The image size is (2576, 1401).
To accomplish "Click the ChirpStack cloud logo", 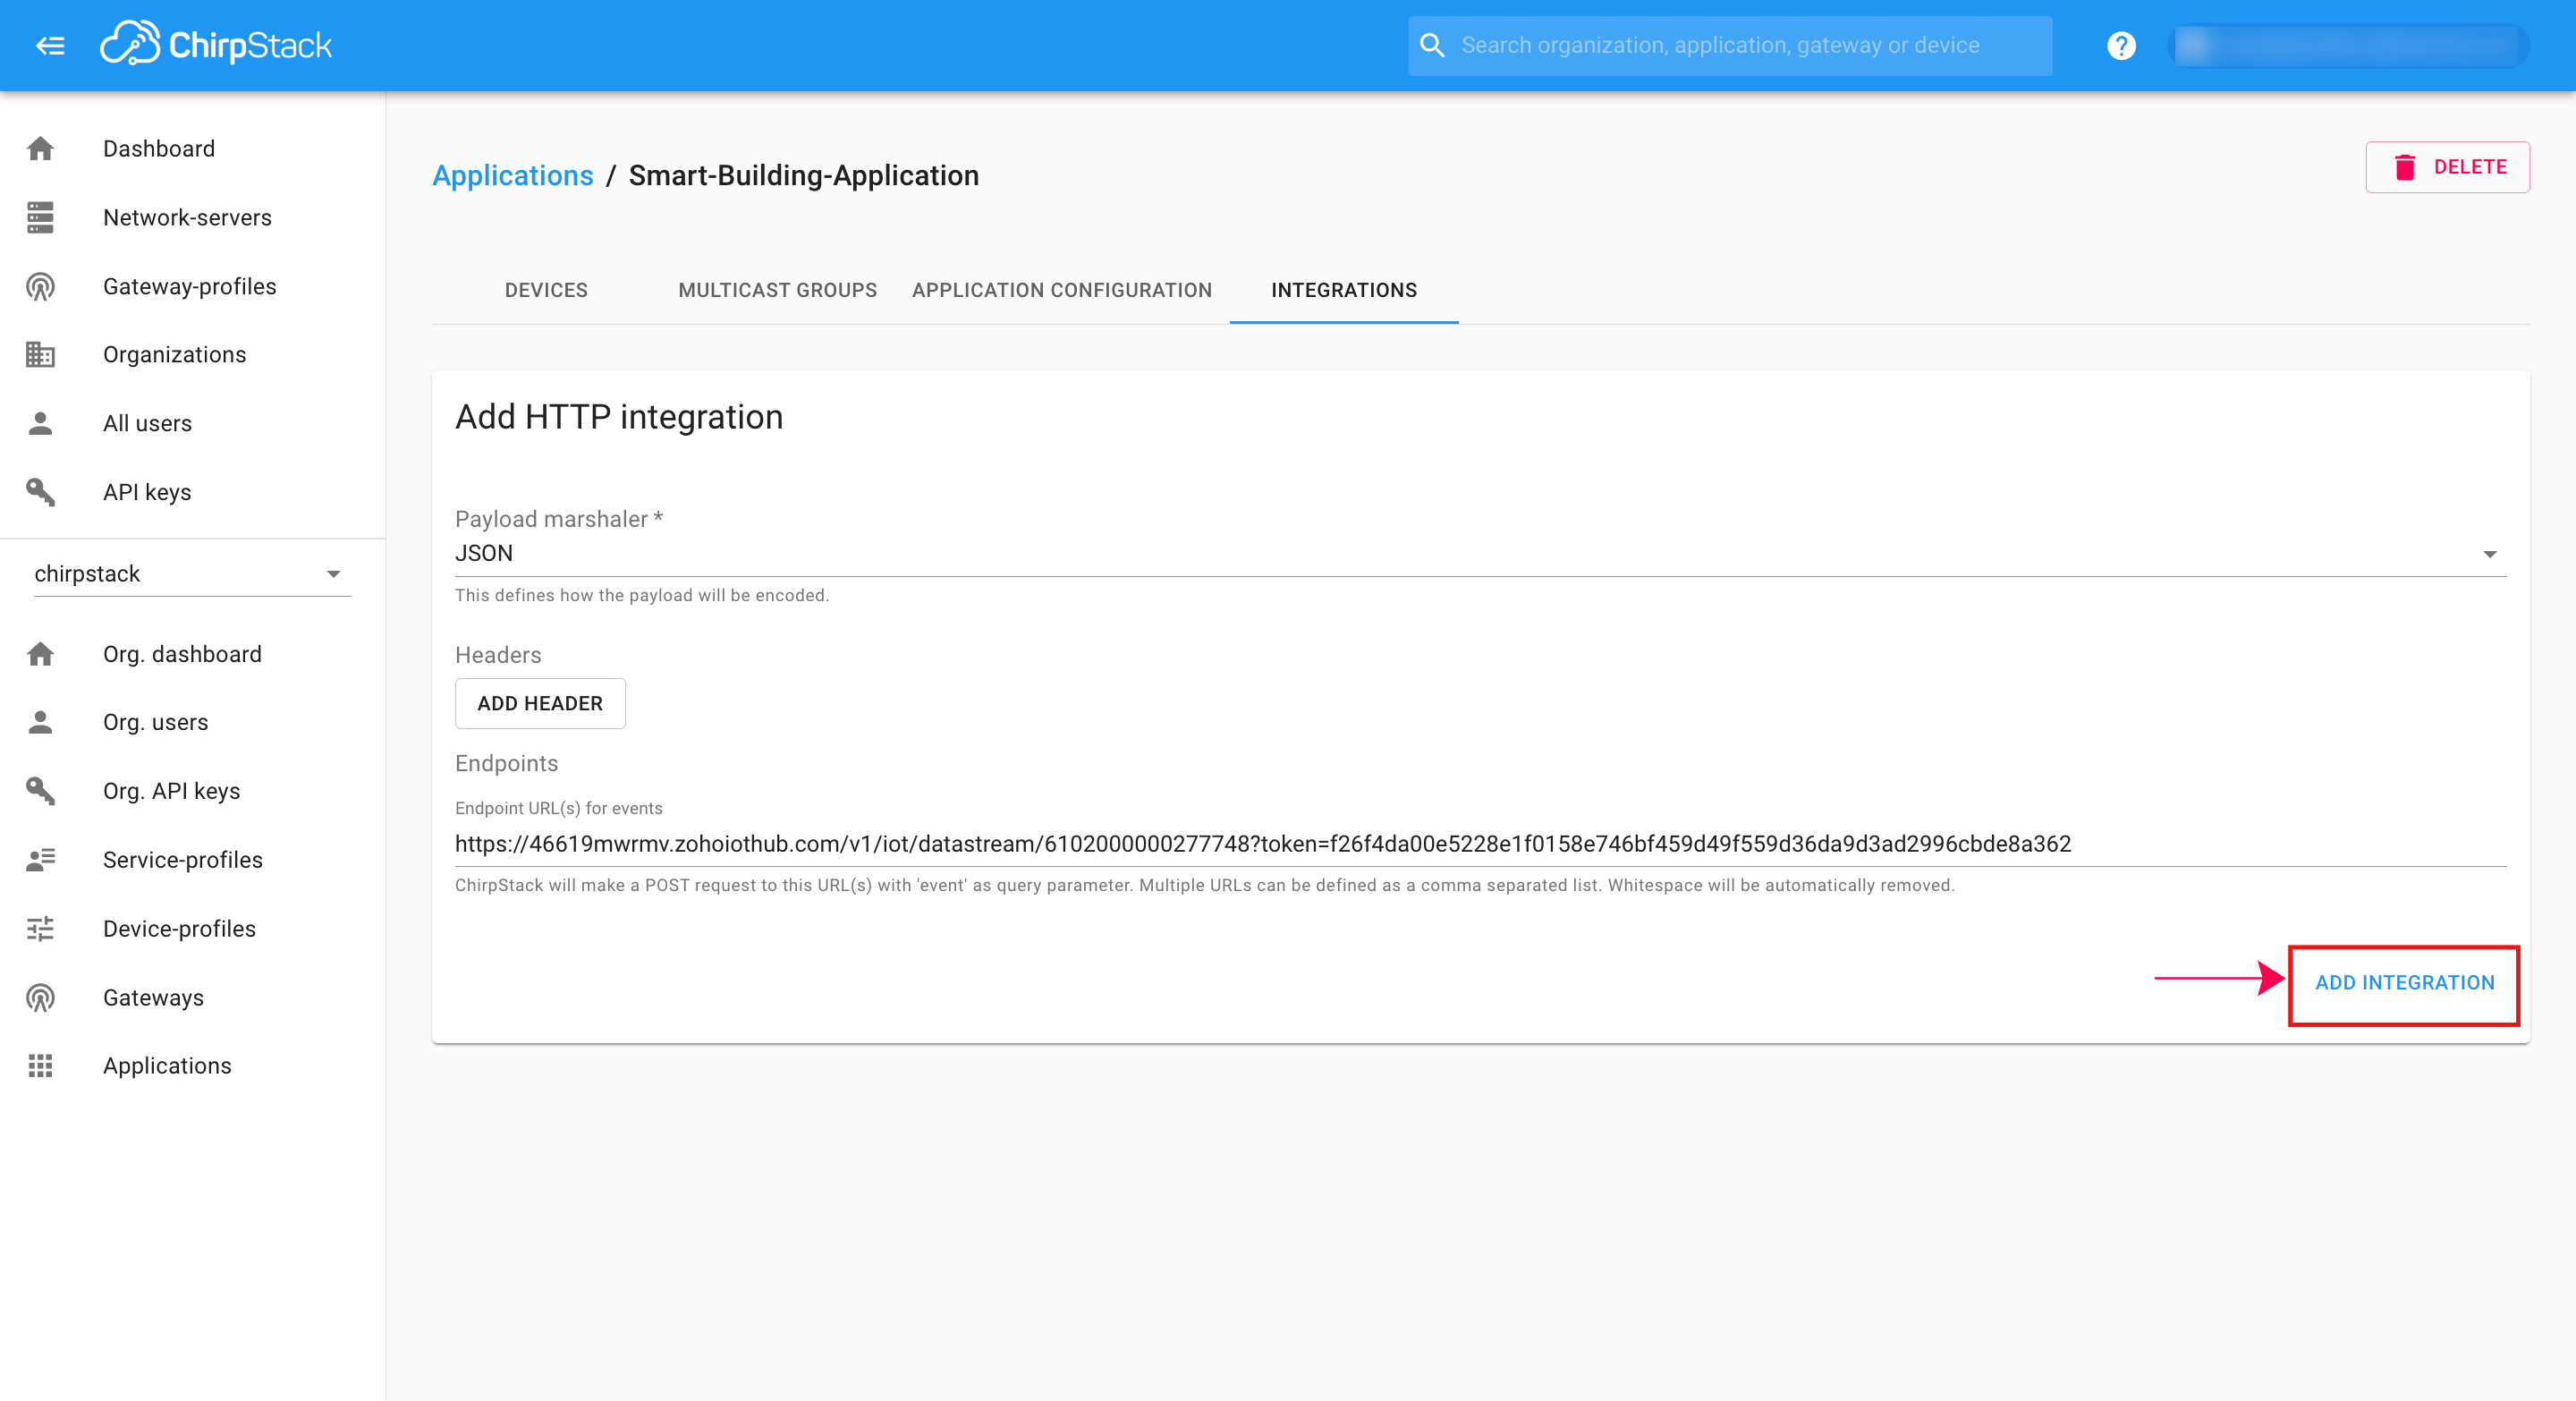I will click(x=131, y=43).
